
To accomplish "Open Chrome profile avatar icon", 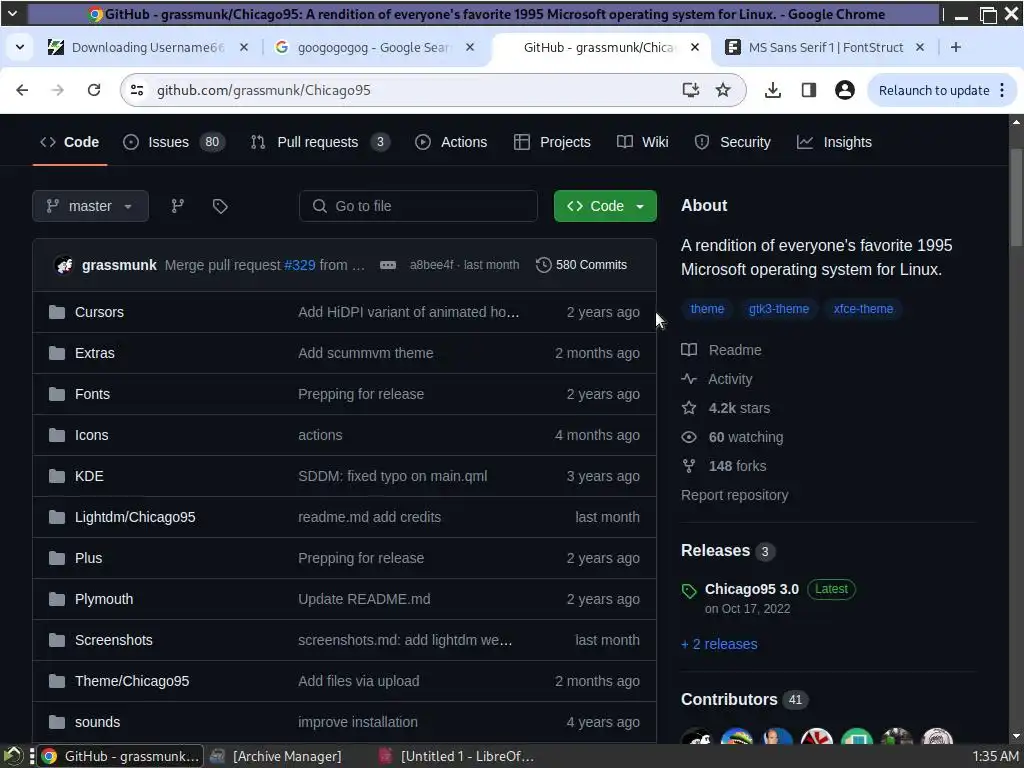I will coord(844,90).
